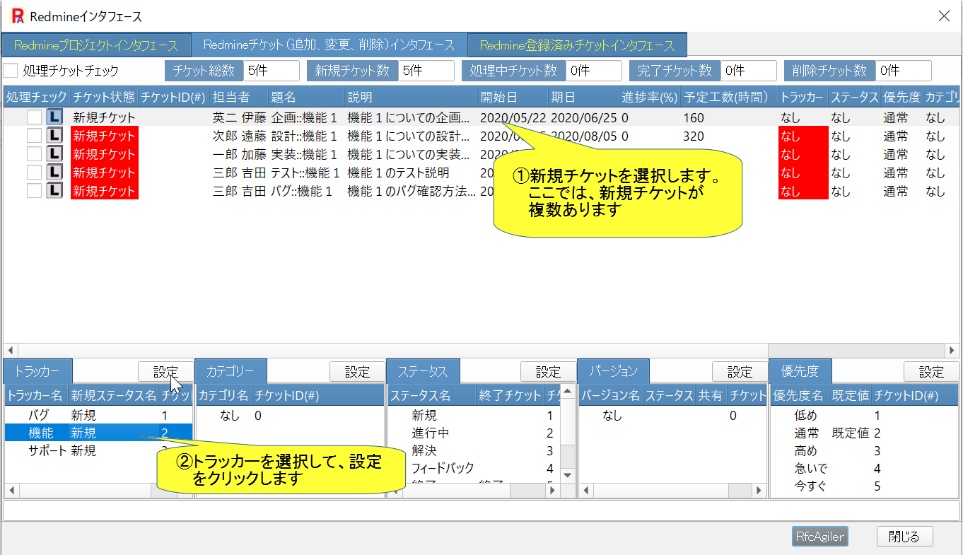Check the box for 英二 伊藤 ticket

tap(34, 117)
